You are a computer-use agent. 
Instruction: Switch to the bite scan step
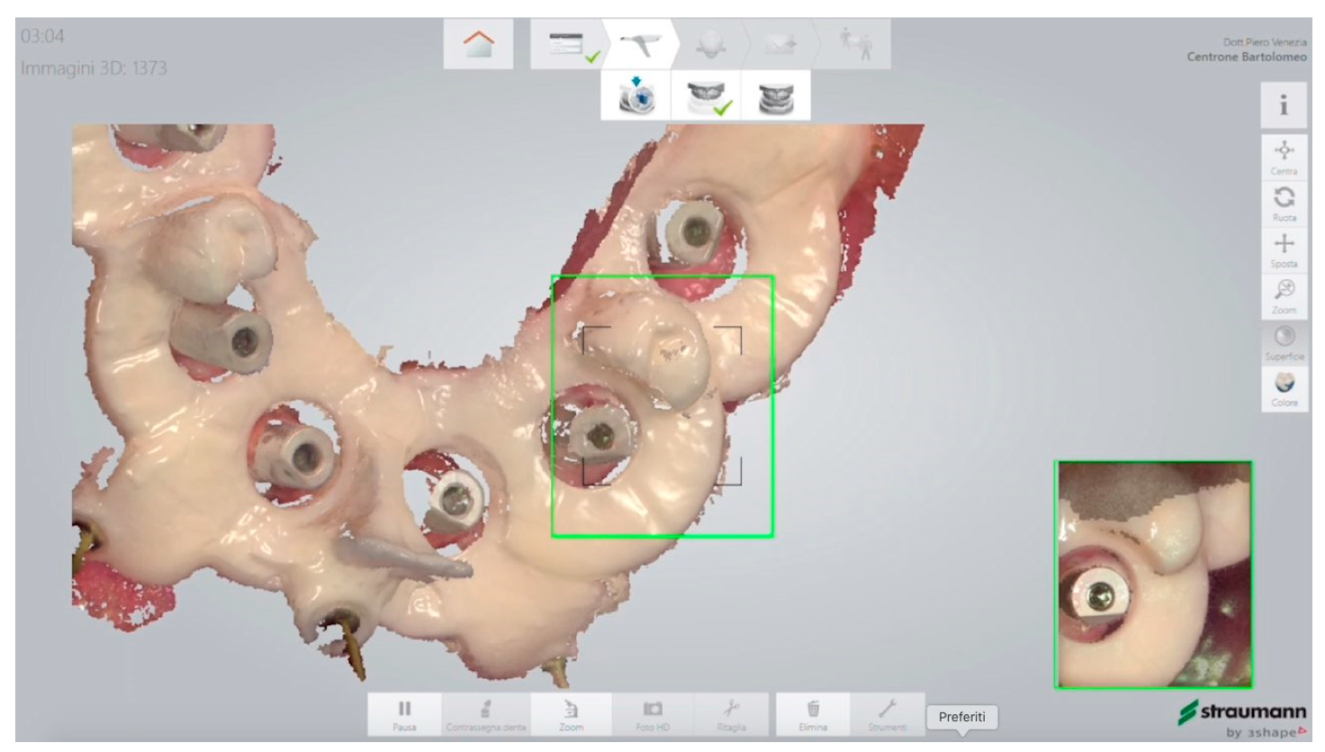click(x=774, y=96)
